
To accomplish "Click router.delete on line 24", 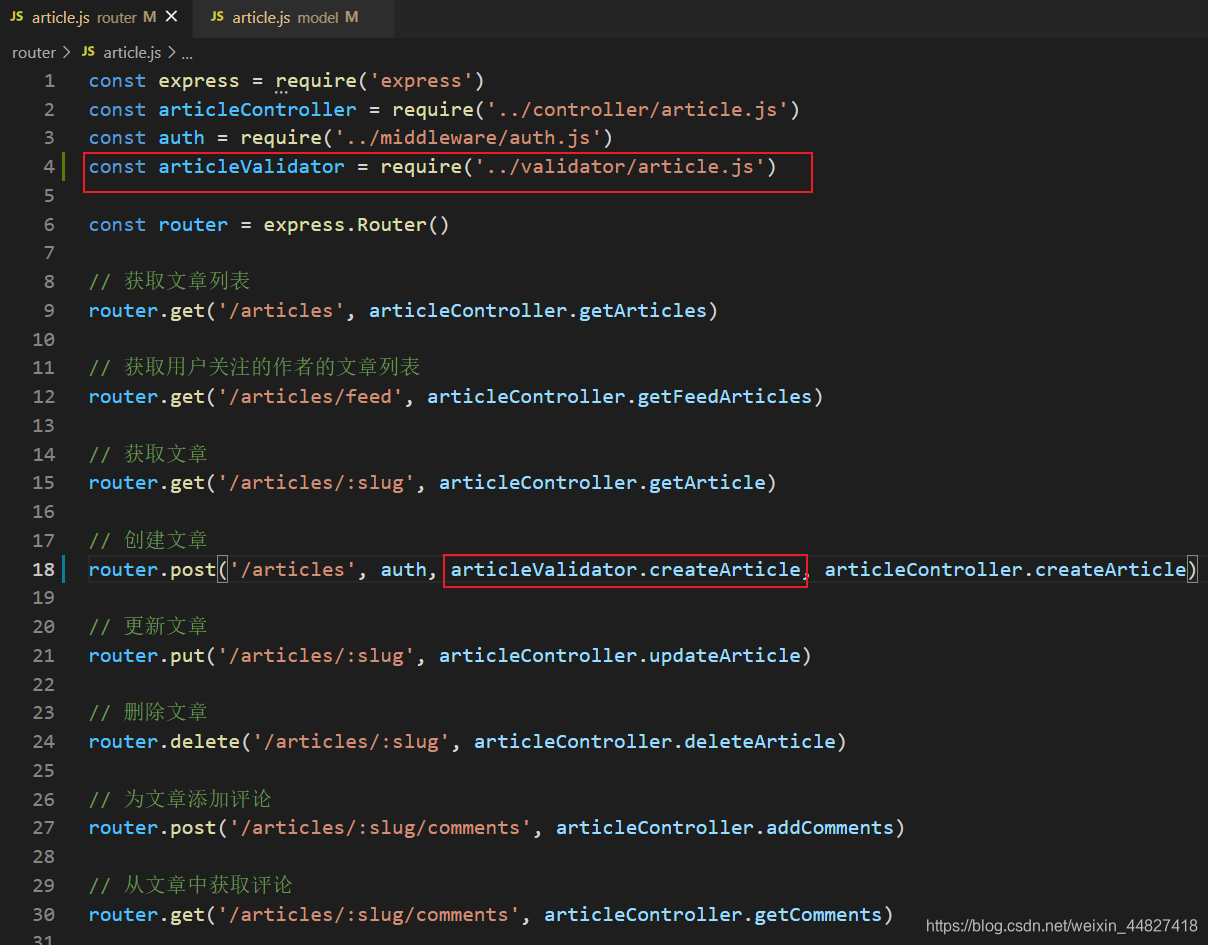I will click(x=164, y=742).
